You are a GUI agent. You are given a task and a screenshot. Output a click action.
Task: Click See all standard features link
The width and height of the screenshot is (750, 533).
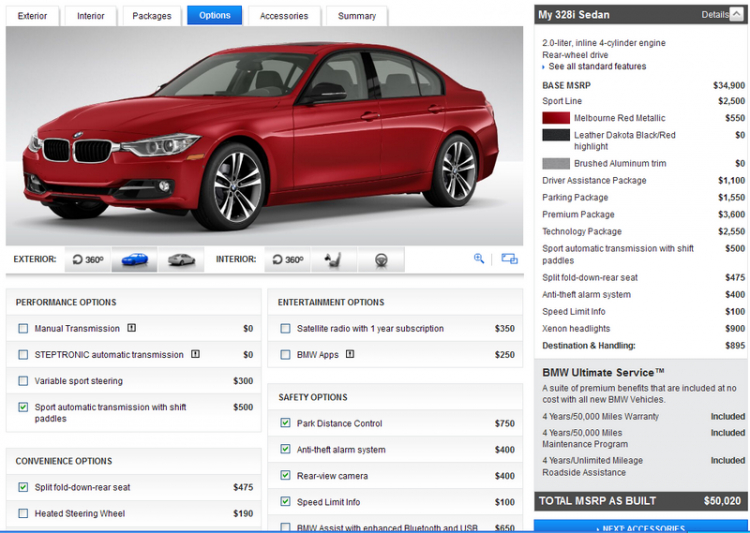(x=597, y=66)
